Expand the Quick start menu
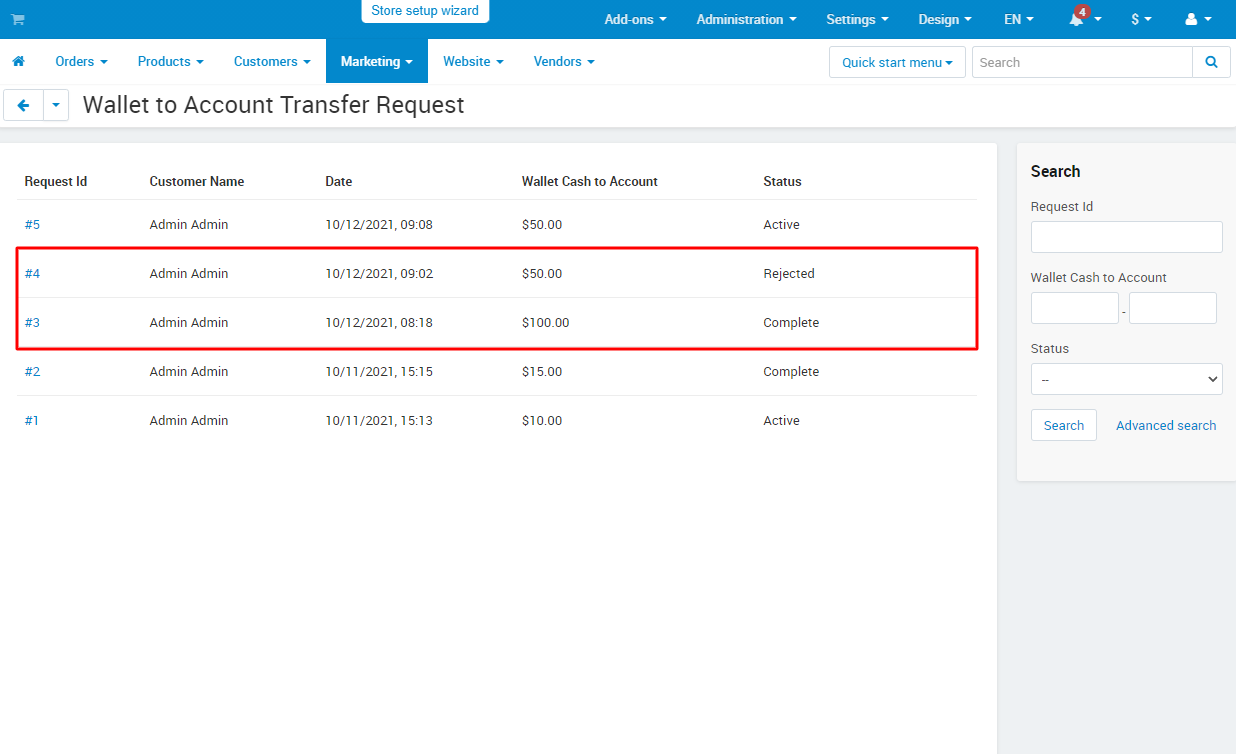The image size is (1236, 754). 897,62
